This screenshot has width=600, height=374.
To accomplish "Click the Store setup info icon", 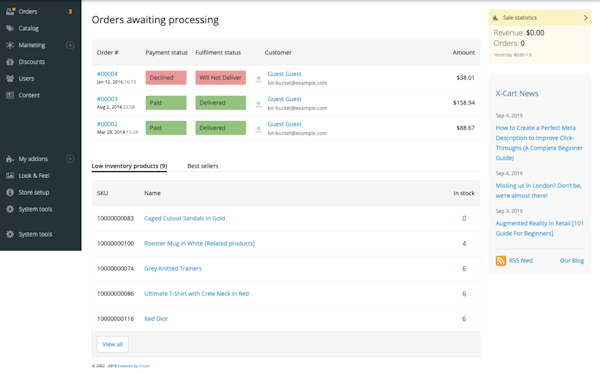I will [x=10, y=192].
